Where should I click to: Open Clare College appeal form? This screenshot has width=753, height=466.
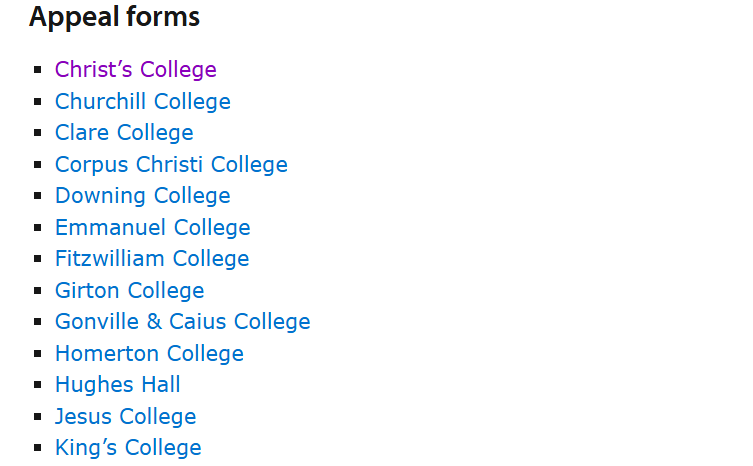[124, 133]
